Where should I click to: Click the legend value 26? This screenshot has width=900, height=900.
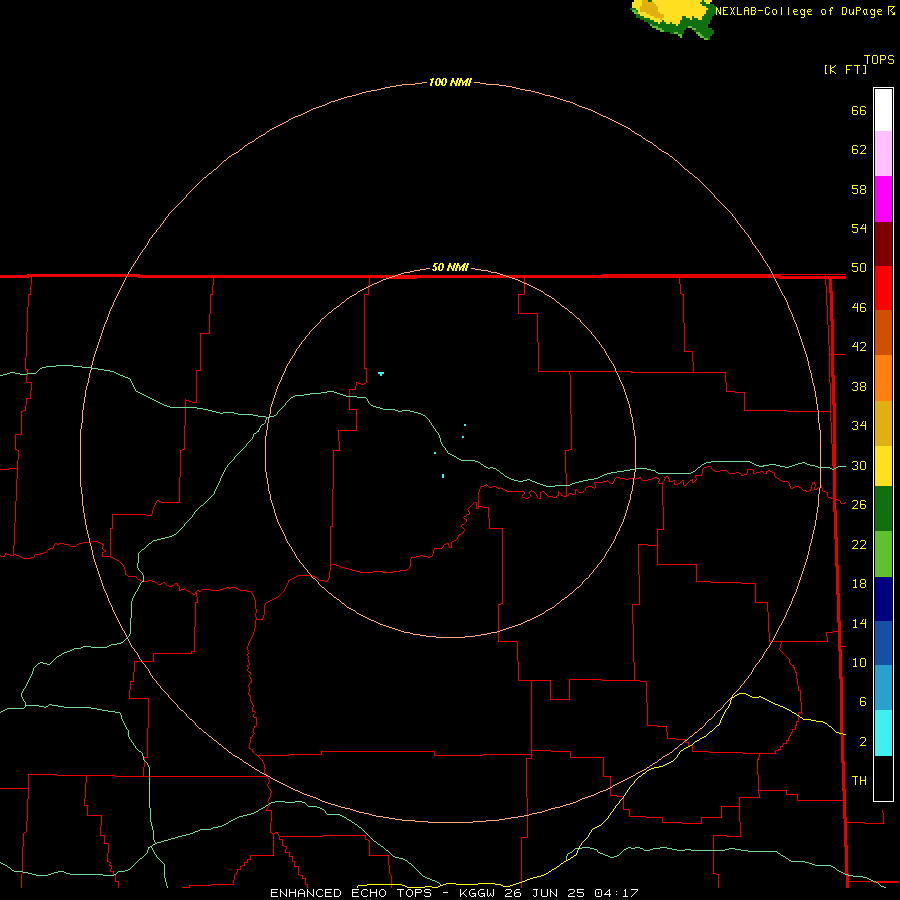coord(859,505)
